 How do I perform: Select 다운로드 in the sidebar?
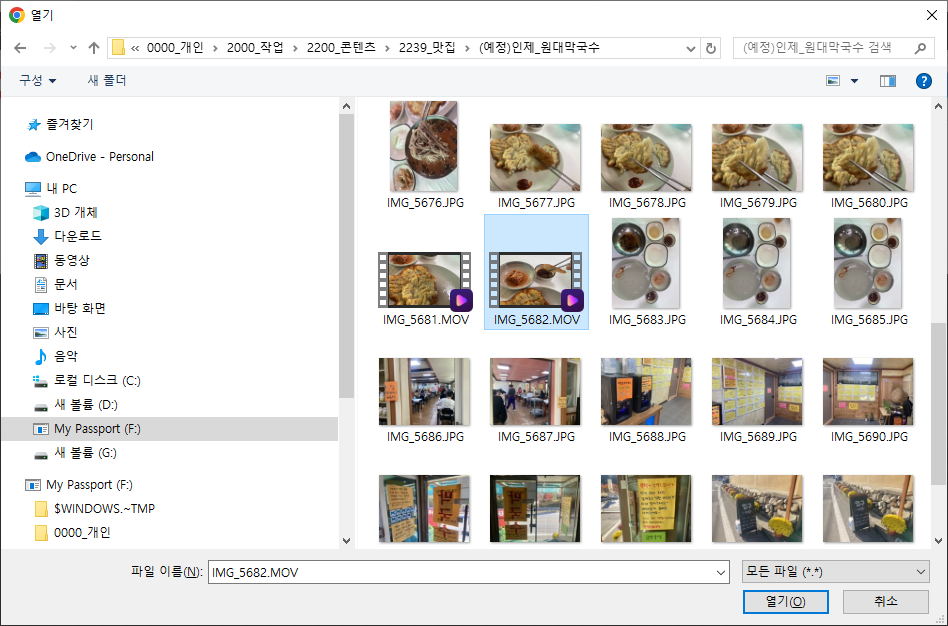pyautogui.click(x=38, y=236)
